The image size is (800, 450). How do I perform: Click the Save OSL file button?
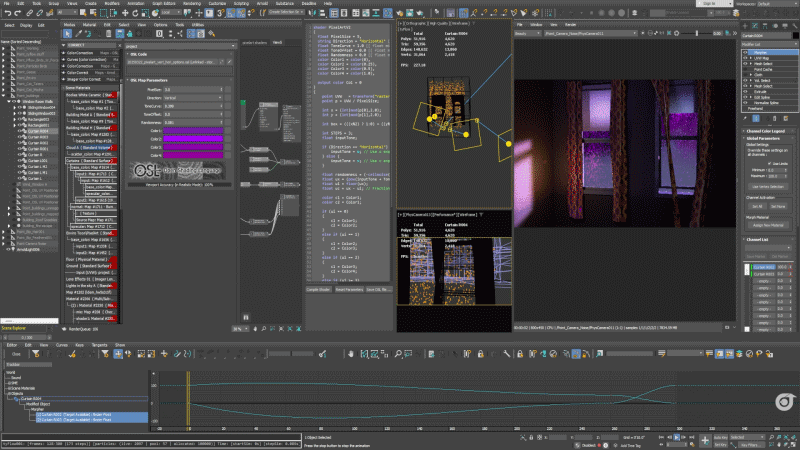tap(378, 289)
